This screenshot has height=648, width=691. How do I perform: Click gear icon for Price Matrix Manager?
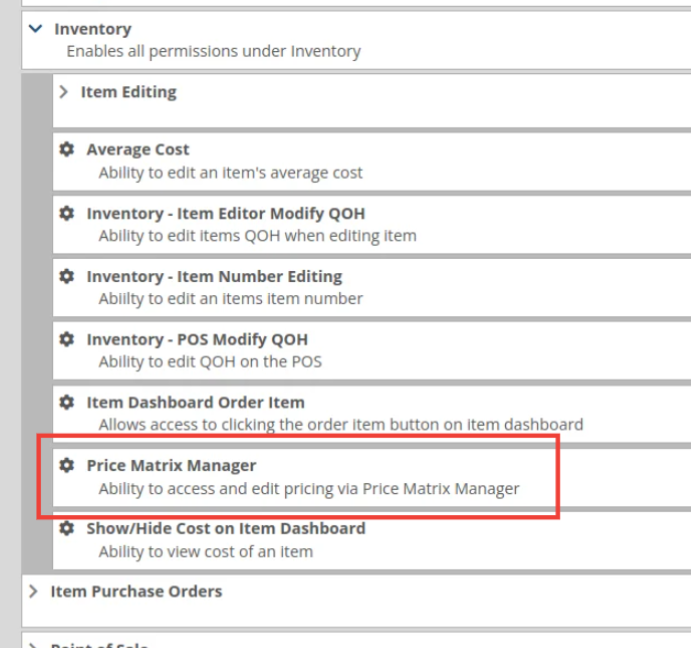coord(67,465)
